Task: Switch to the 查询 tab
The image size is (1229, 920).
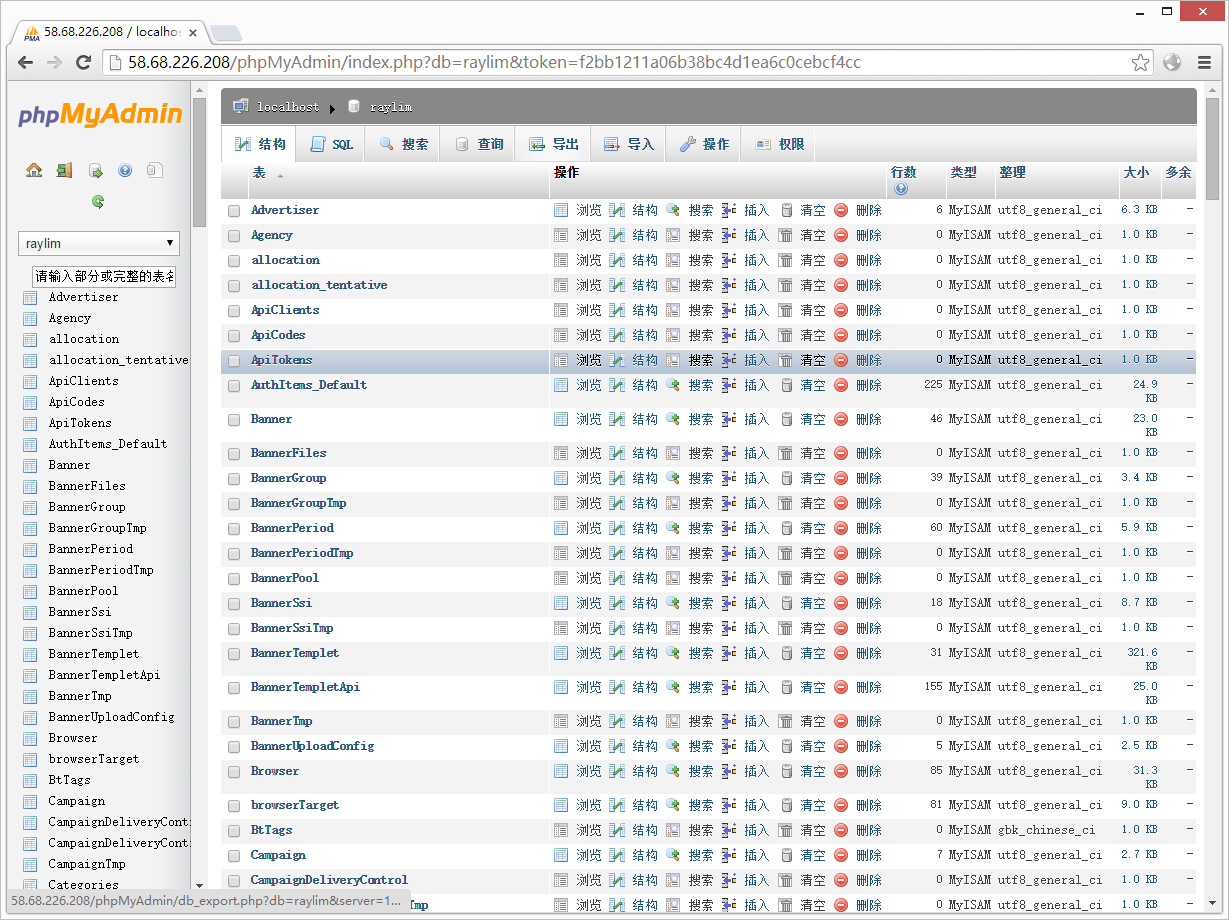Action: click(479, 144)
